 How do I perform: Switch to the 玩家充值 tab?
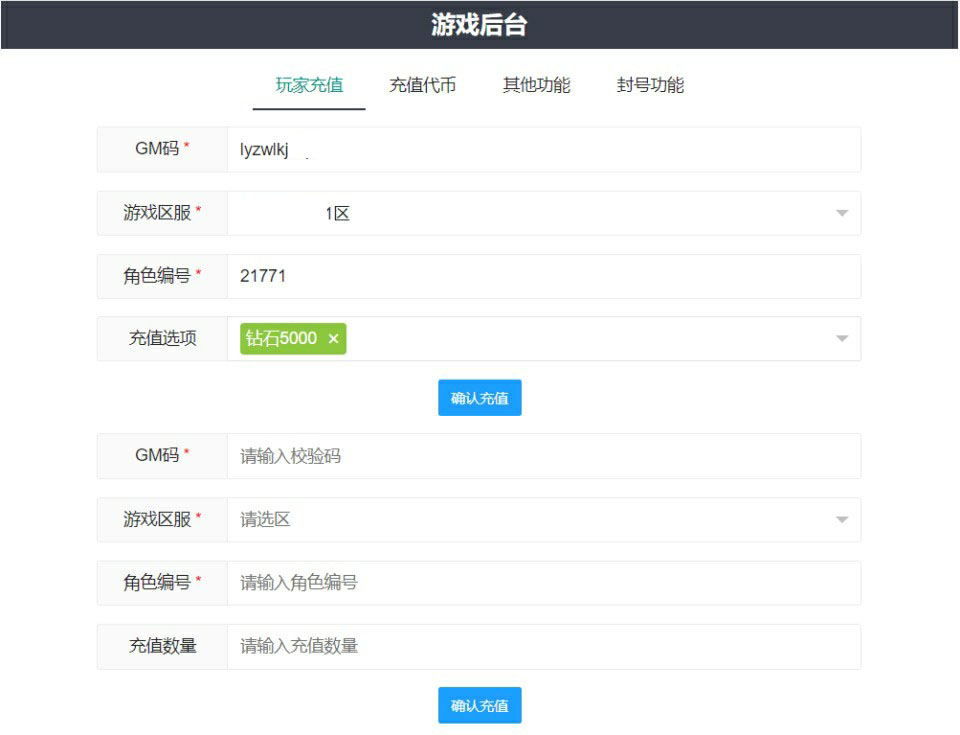click(x=309, y=85)
